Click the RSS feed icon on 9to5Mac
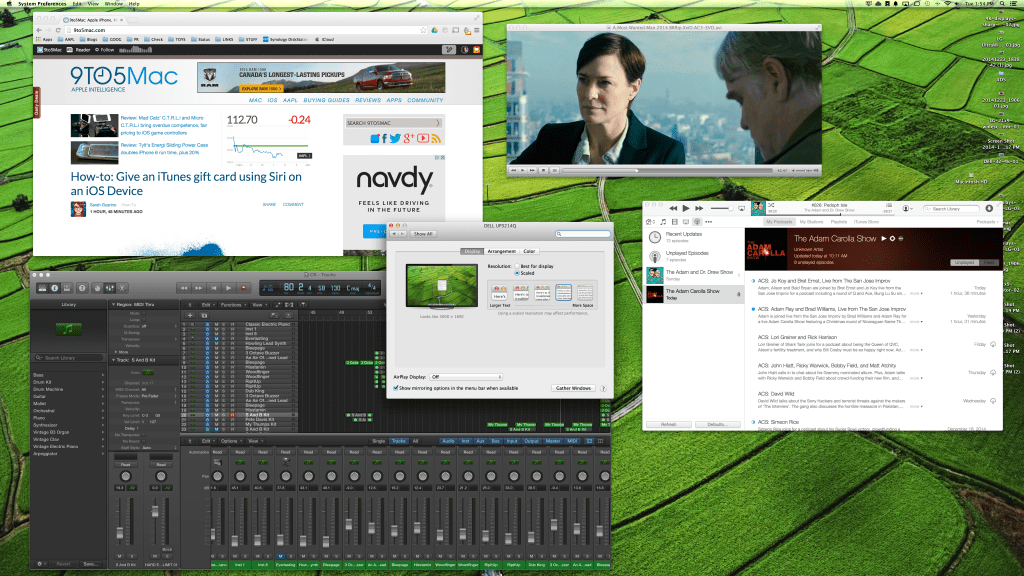 click(436, 138)
